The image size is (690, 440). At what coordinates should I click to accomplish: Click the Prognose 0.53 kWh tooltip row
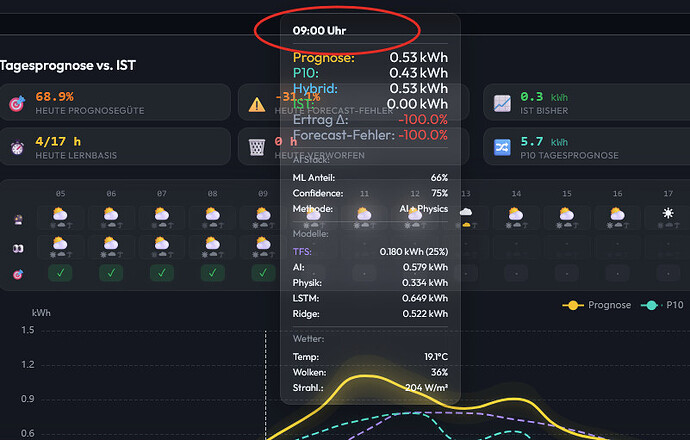[370, 58]
